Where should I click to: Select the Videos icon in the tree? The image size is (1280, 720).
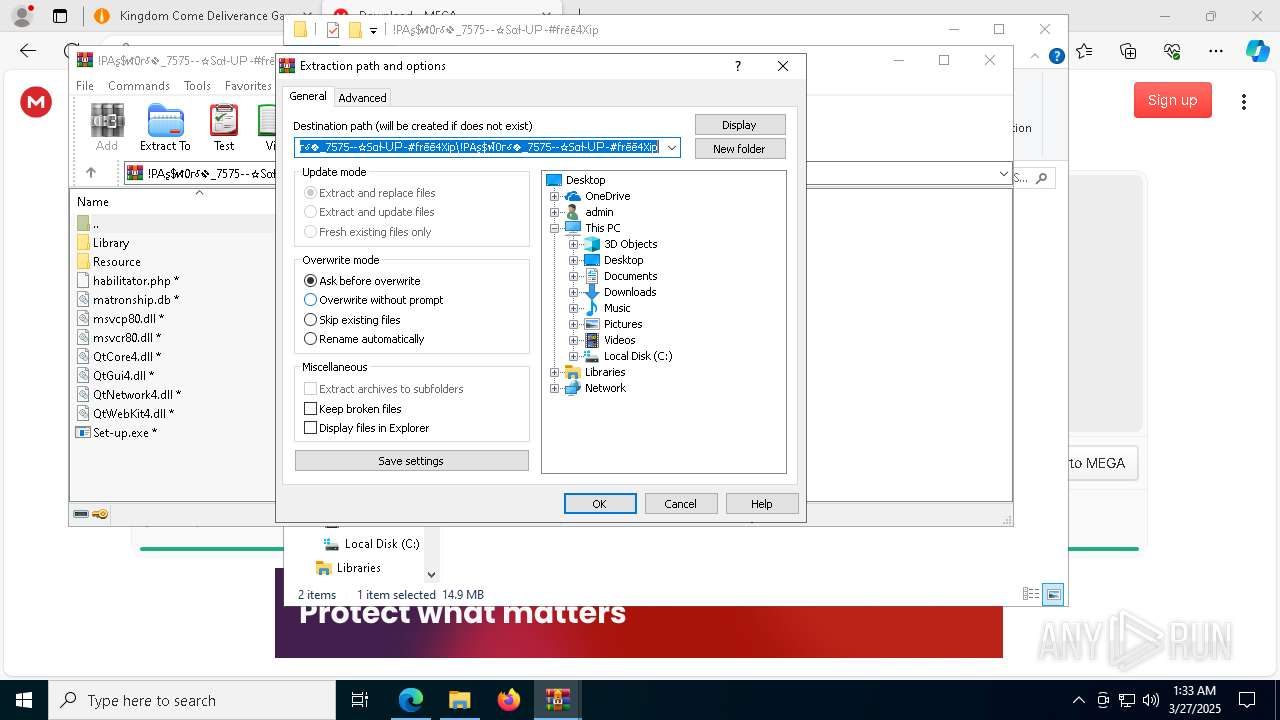pyautogui.click(x=592, y=340)
